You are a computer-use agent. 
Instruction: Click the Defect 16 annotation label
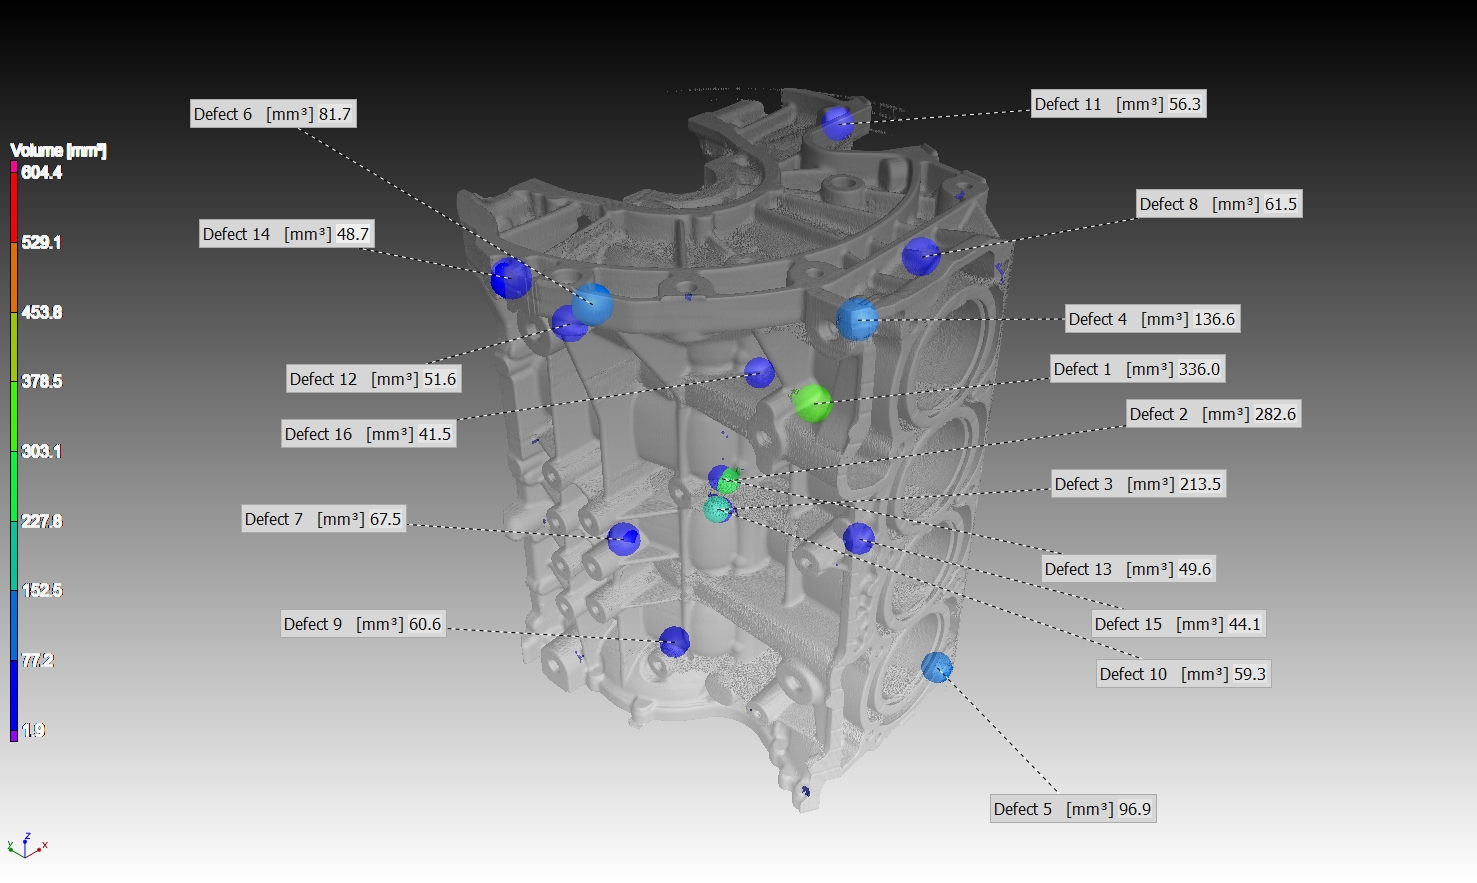point(368,434)
